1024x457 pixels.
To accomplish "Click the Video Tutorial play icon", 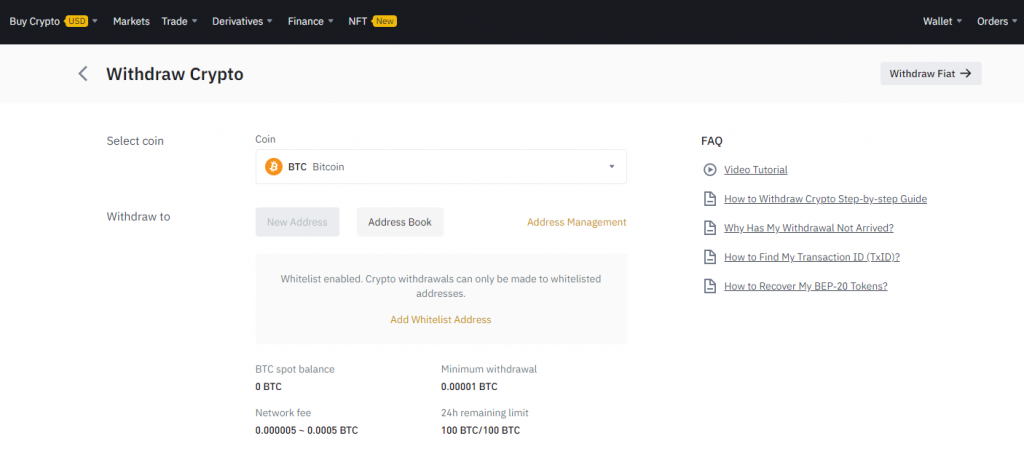I will tap(709, 170).
